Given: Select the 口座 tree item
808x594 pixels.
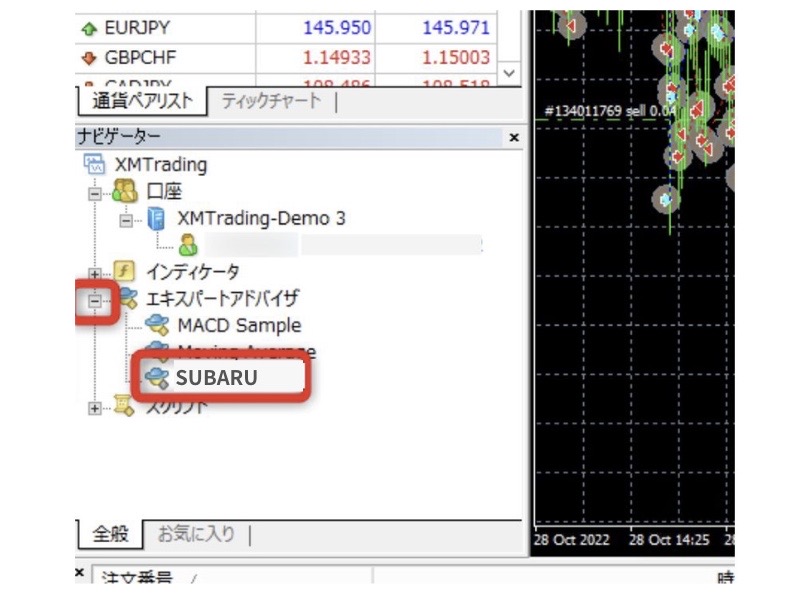Looking at the screenshot, I should pos(164,192).
